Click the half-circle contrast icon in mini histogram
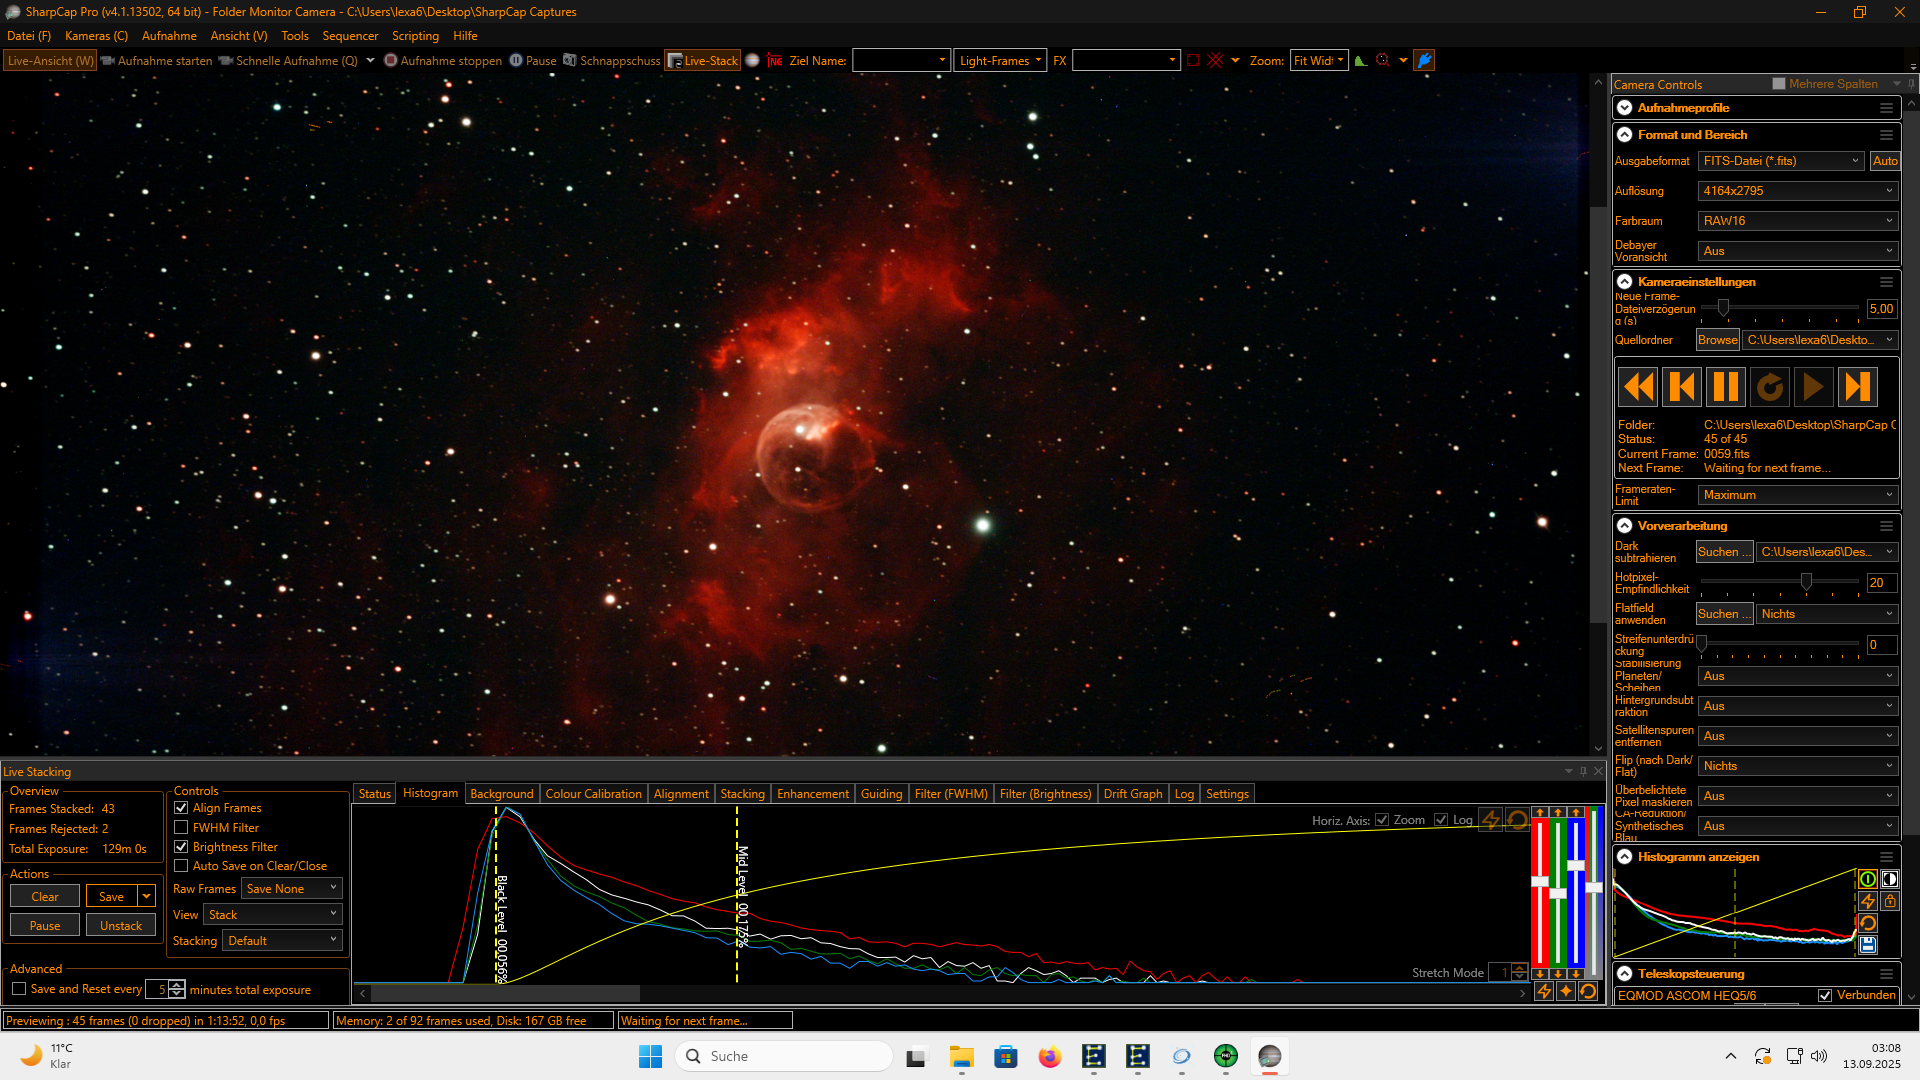The height and width of the screenshot is (1080, 1920). [1889, 879]
